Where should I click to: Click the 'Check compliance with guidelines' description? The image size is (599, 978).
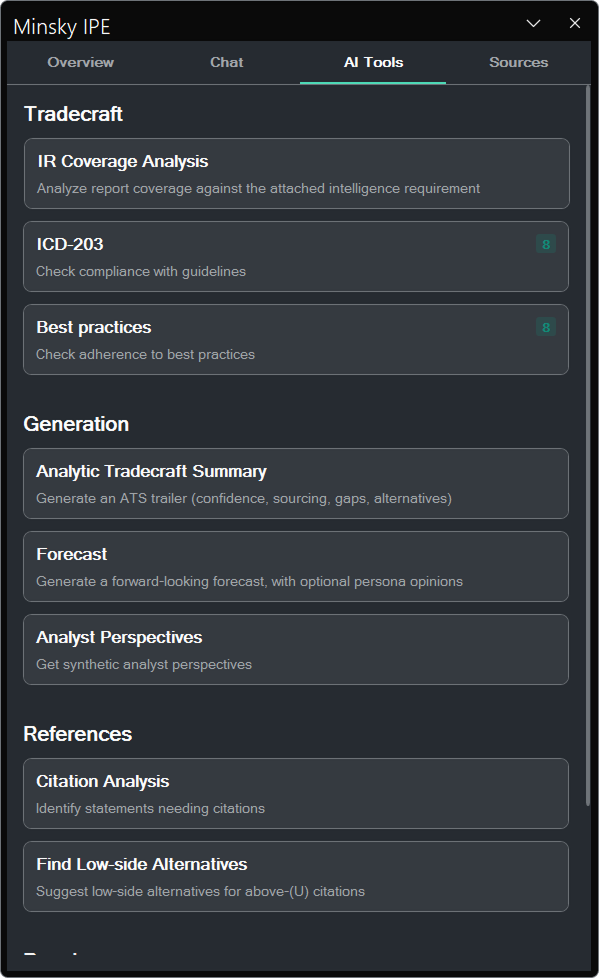pyautogui.click(x=141, y=271)
